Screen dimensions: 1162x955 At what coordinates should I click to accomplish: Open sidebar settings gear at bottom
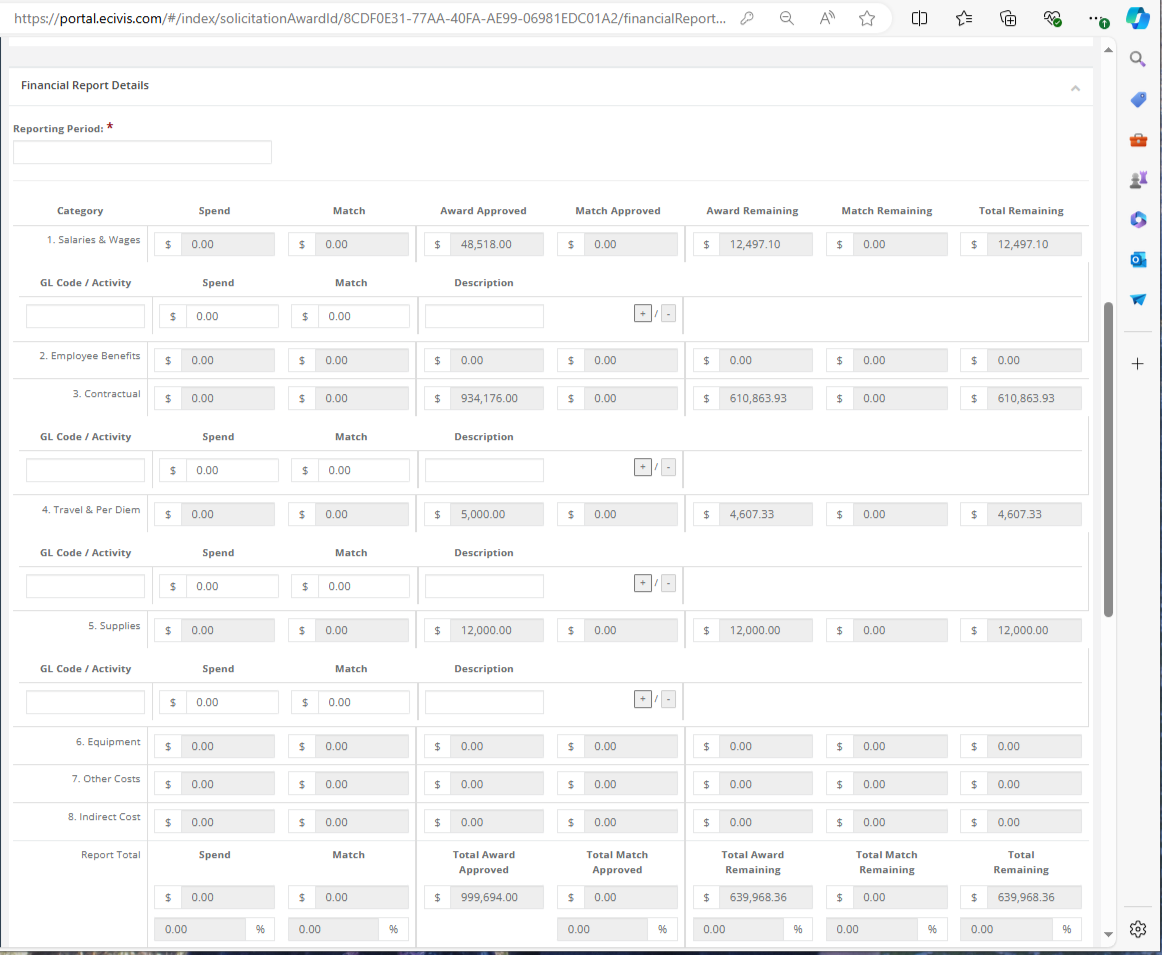[1137, 929]
